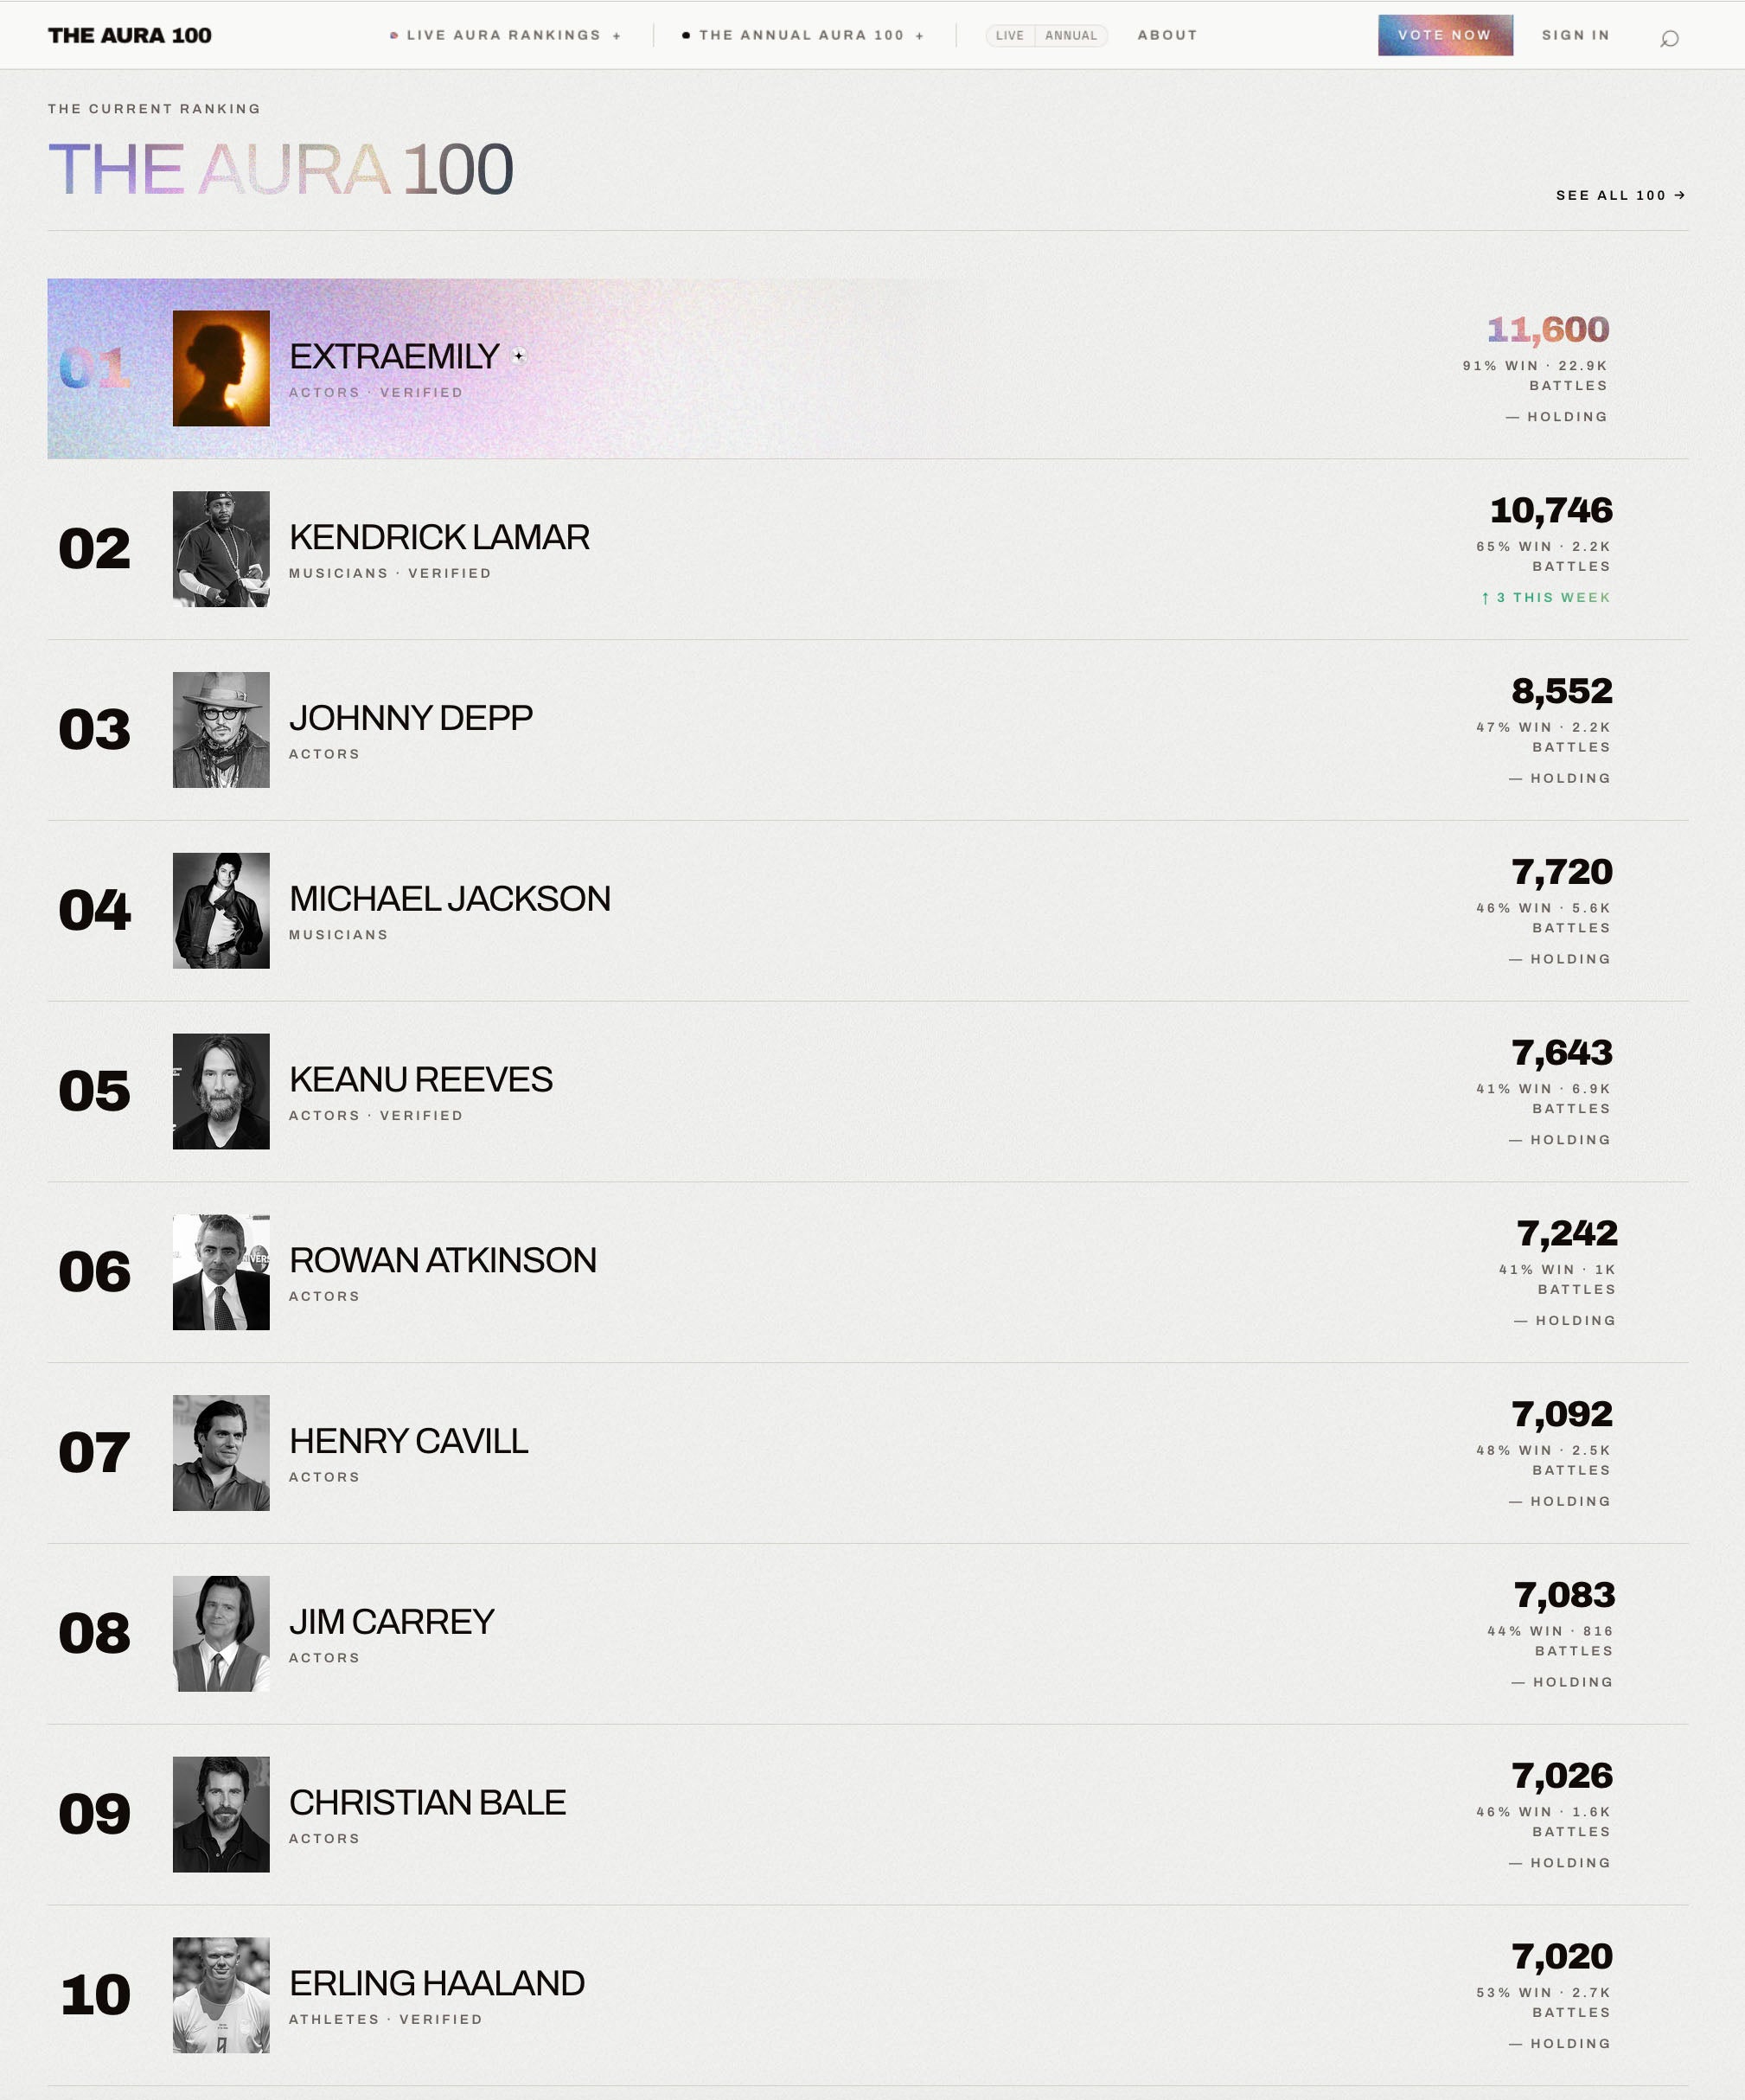Select the Christian Bale ranking row
The height and width of the screenshot is (2100, 1745).
click(868, 1815)
